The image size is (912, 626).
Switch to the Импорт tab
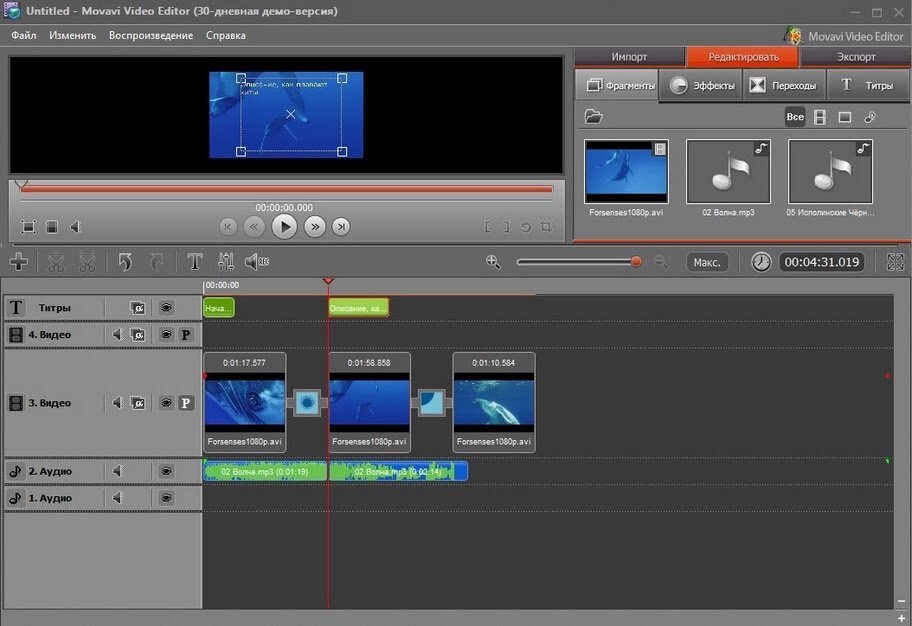[x=629, y=56]
